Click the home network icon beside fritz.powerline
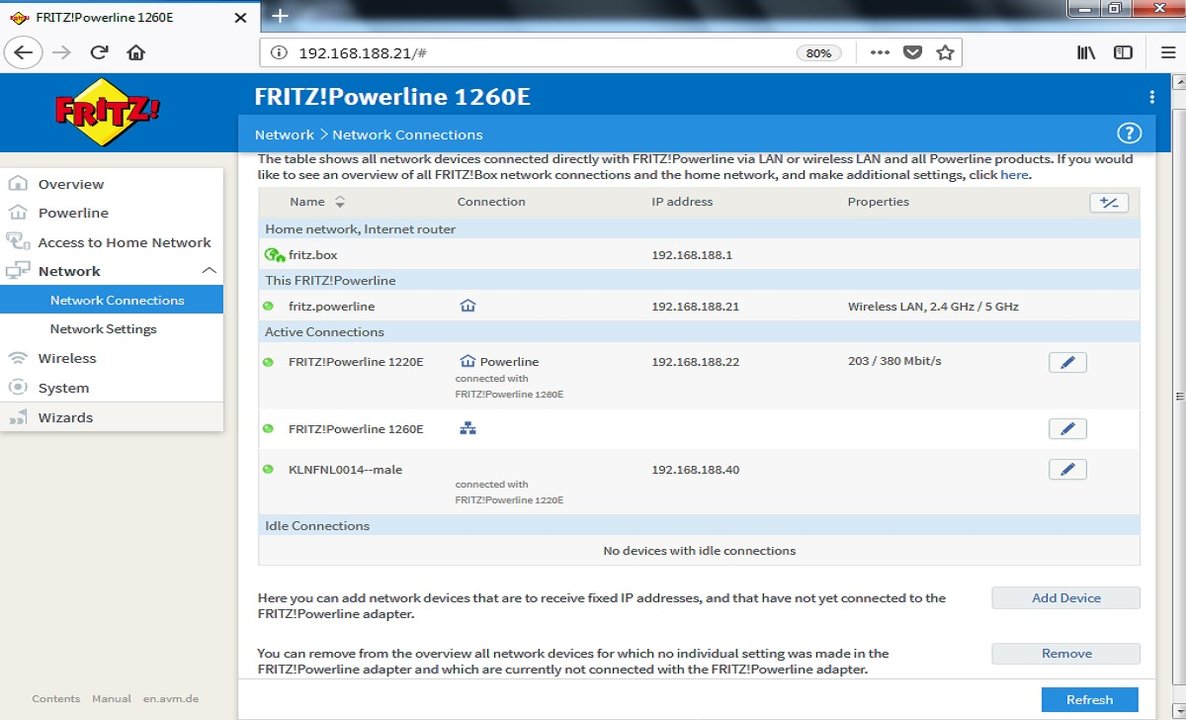 coord(467,306)
